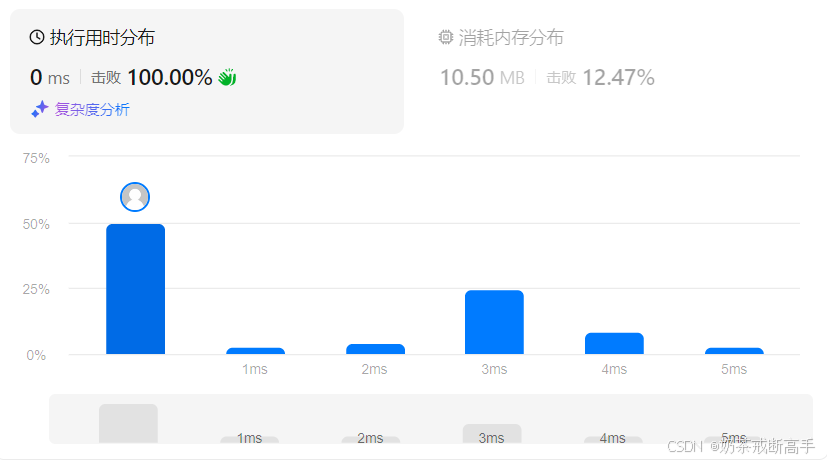Click the 4ms block in range overview
Viewport: 827px width, 462px height.
(x=613, y=439)
